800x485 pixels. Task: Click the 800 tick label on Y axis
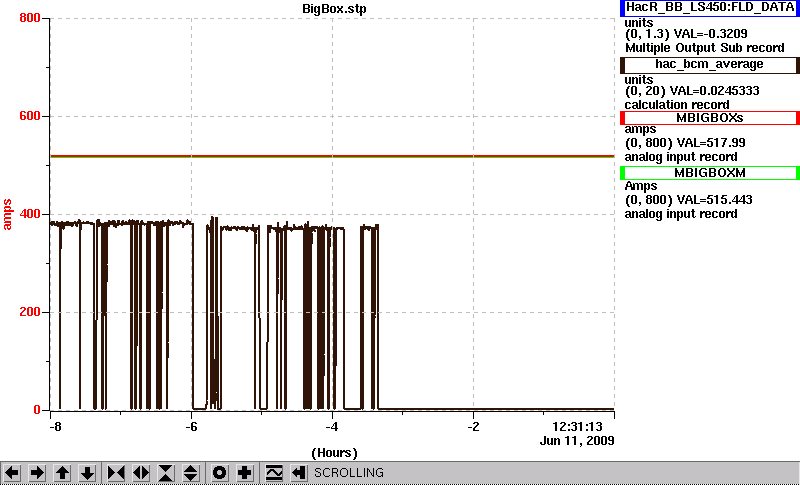click(30, 18)
